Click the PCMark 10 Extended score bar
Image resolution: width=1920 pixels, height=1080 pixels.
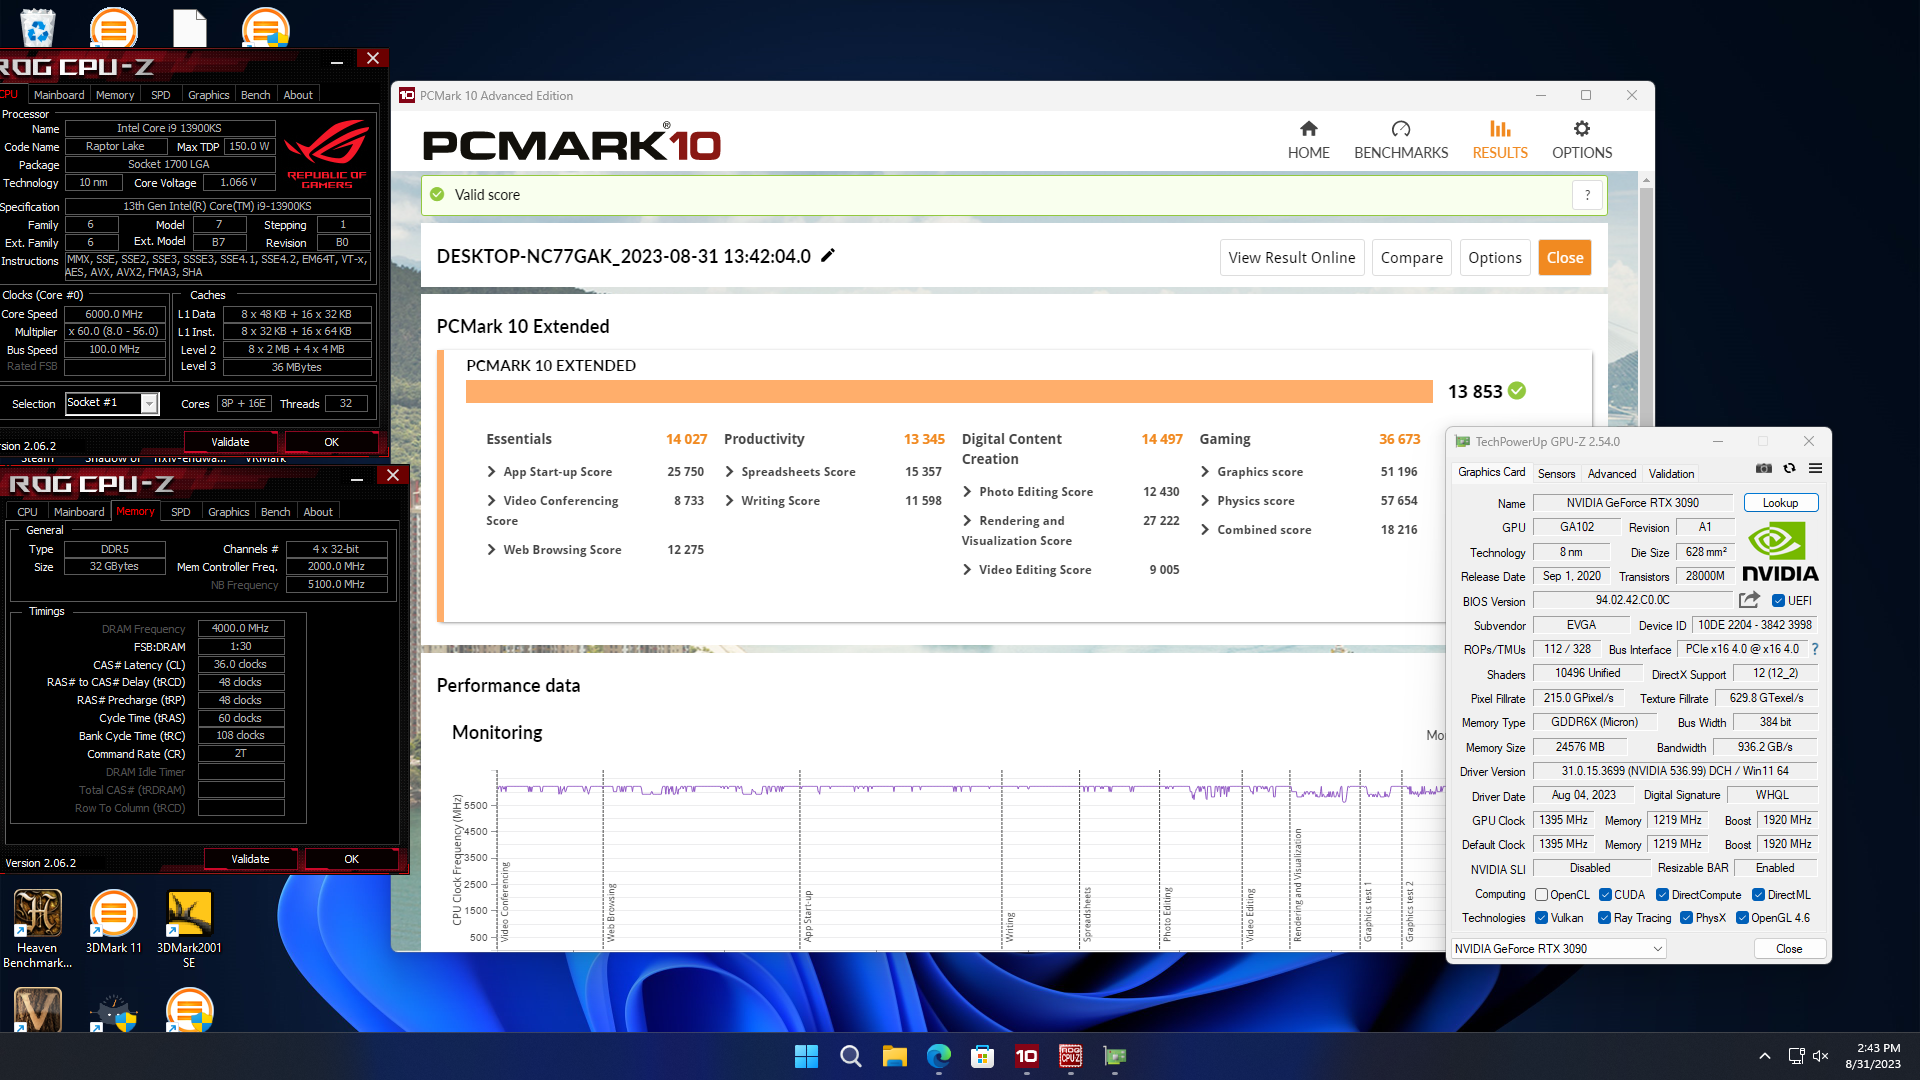[948, 391]
